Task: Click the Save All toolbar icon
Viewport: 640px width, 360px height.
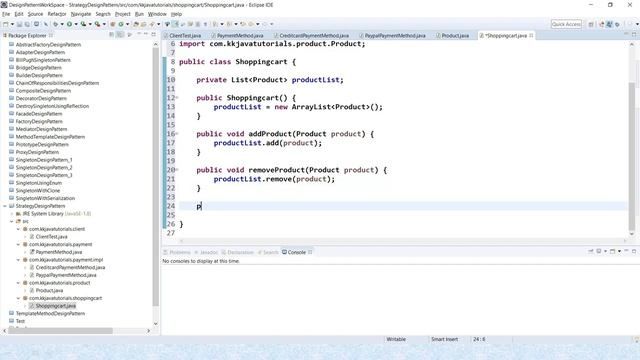Action: click(27, 24)
